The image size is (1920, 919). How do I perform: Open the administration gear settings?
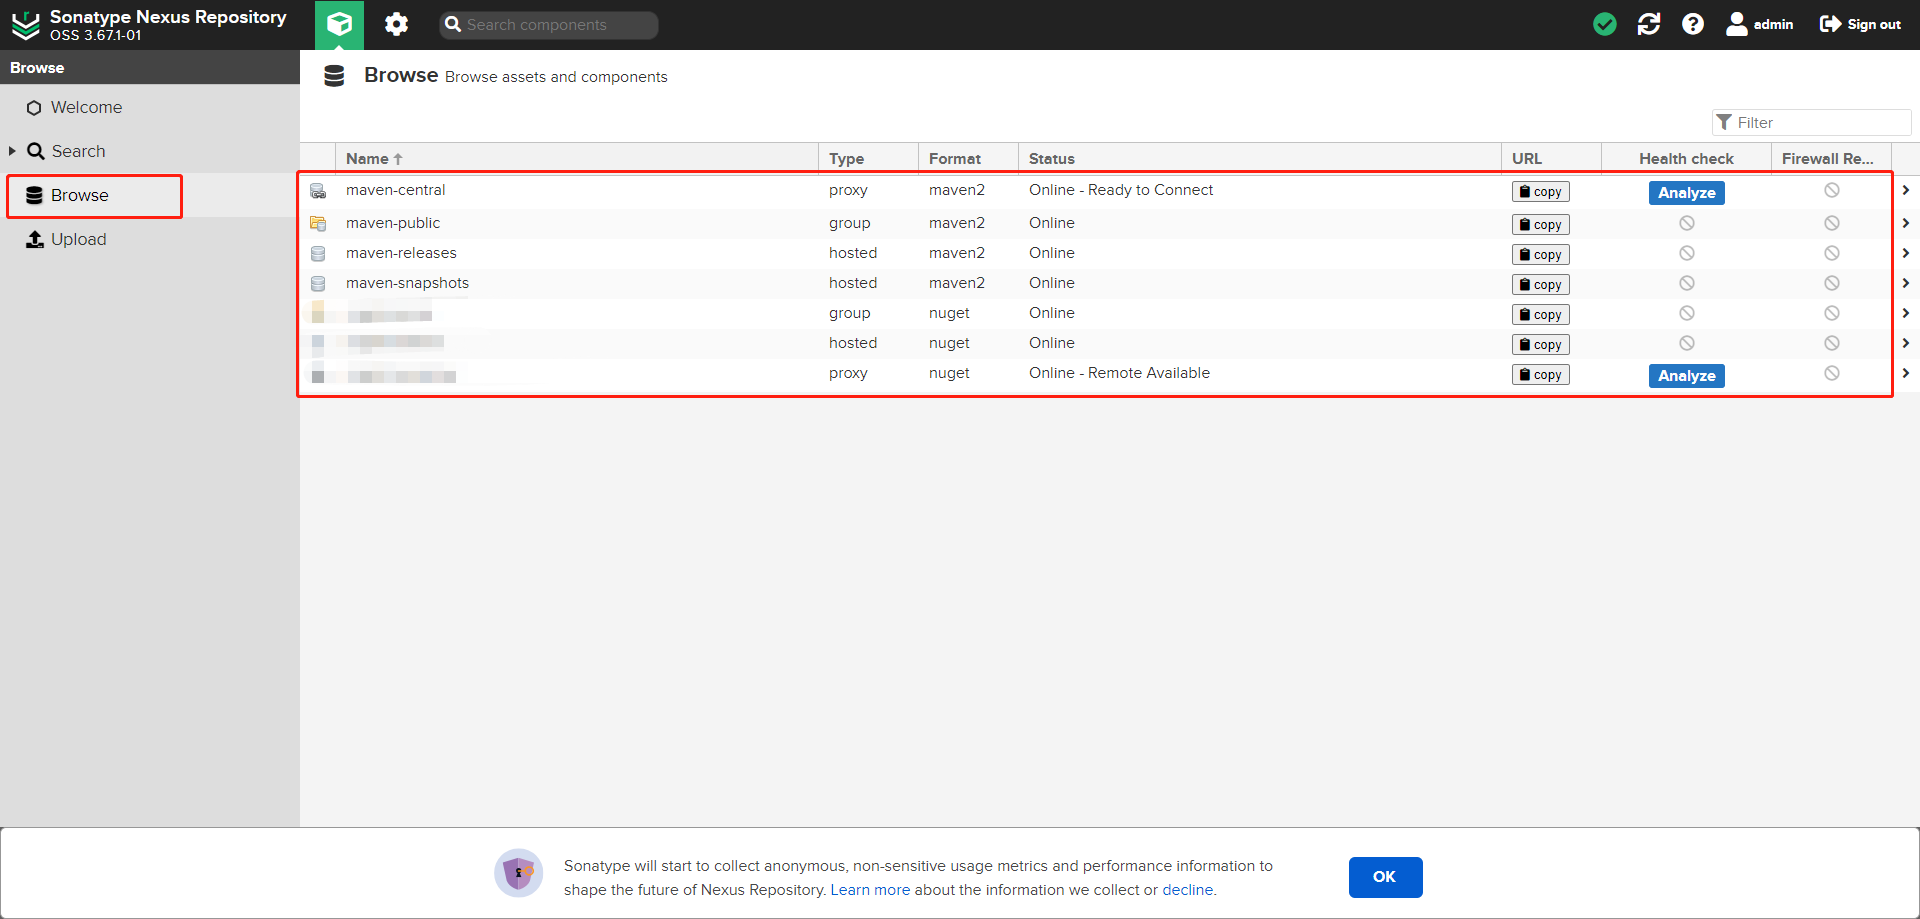[397, 24]
